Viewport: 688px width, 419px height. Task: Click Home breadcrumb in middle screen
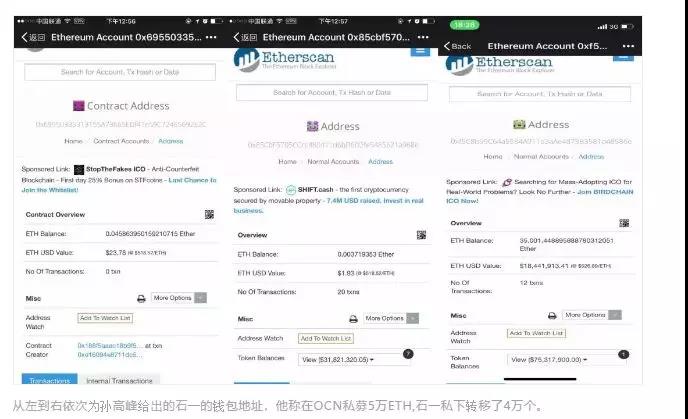287,161
